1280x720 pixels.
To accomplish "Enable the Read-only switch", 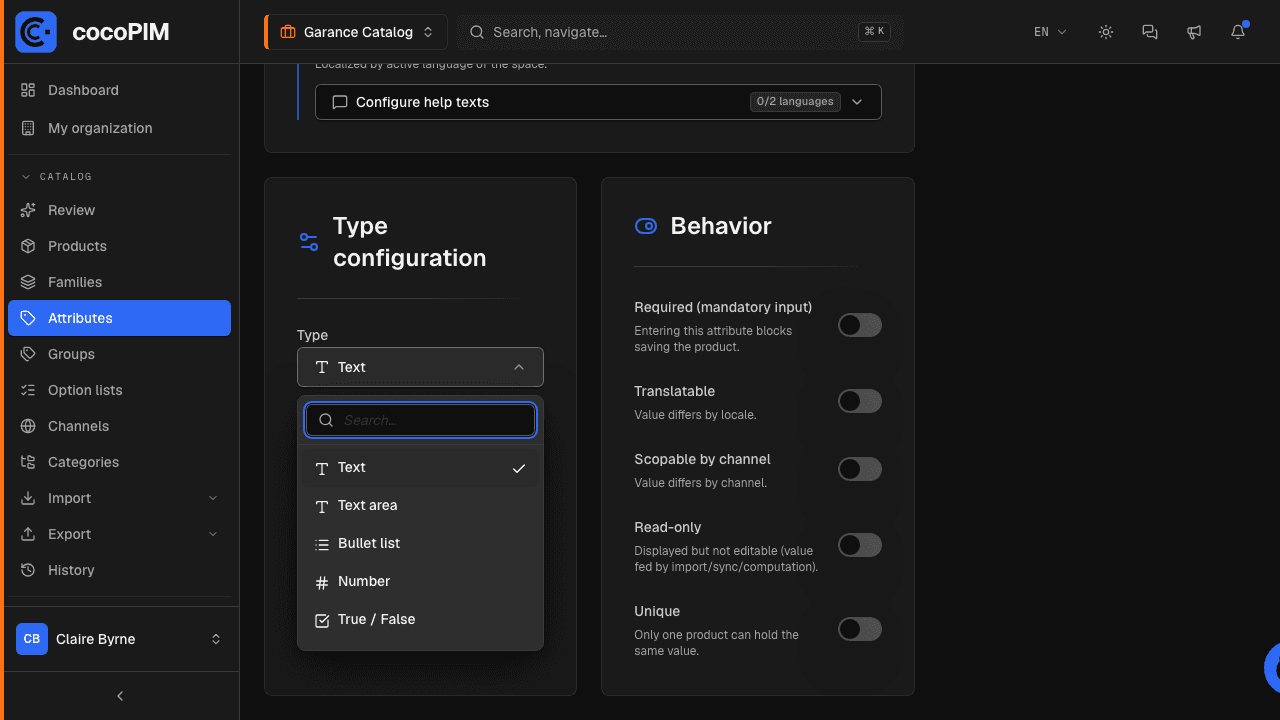I will 860,545.
